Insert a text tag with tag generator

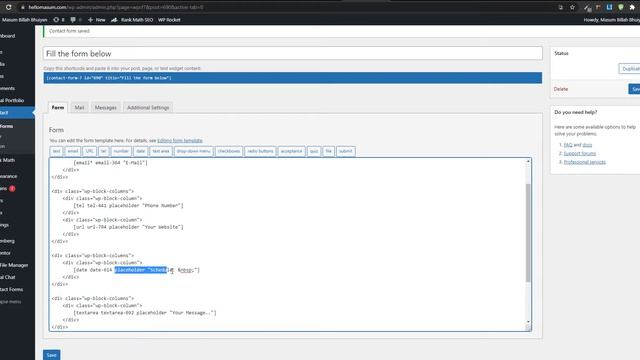click(x=56, y=151)
